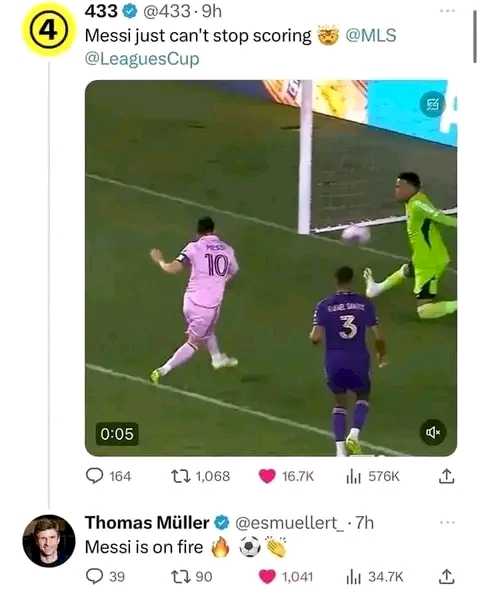The height and width of the screenshot is (599, 480).
Task: Click the @esmuellert_ handle
Action: (289, 523)
